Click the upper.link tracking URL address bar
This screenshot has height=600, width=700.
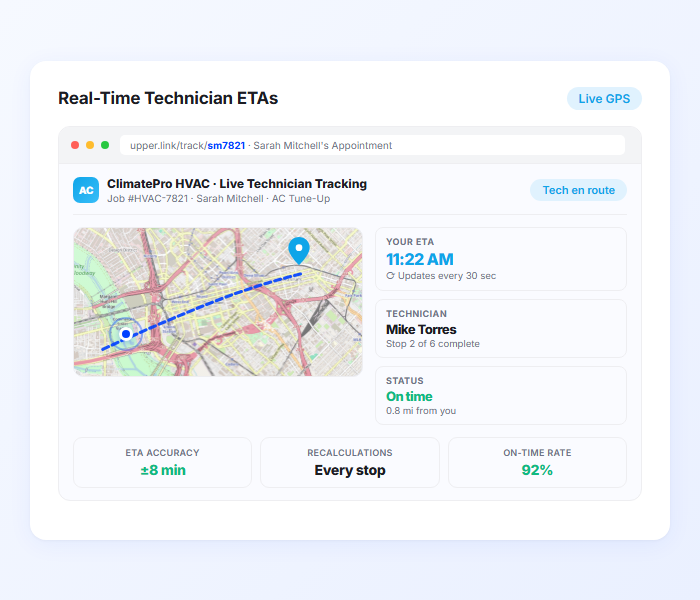[x=372, y=146]
